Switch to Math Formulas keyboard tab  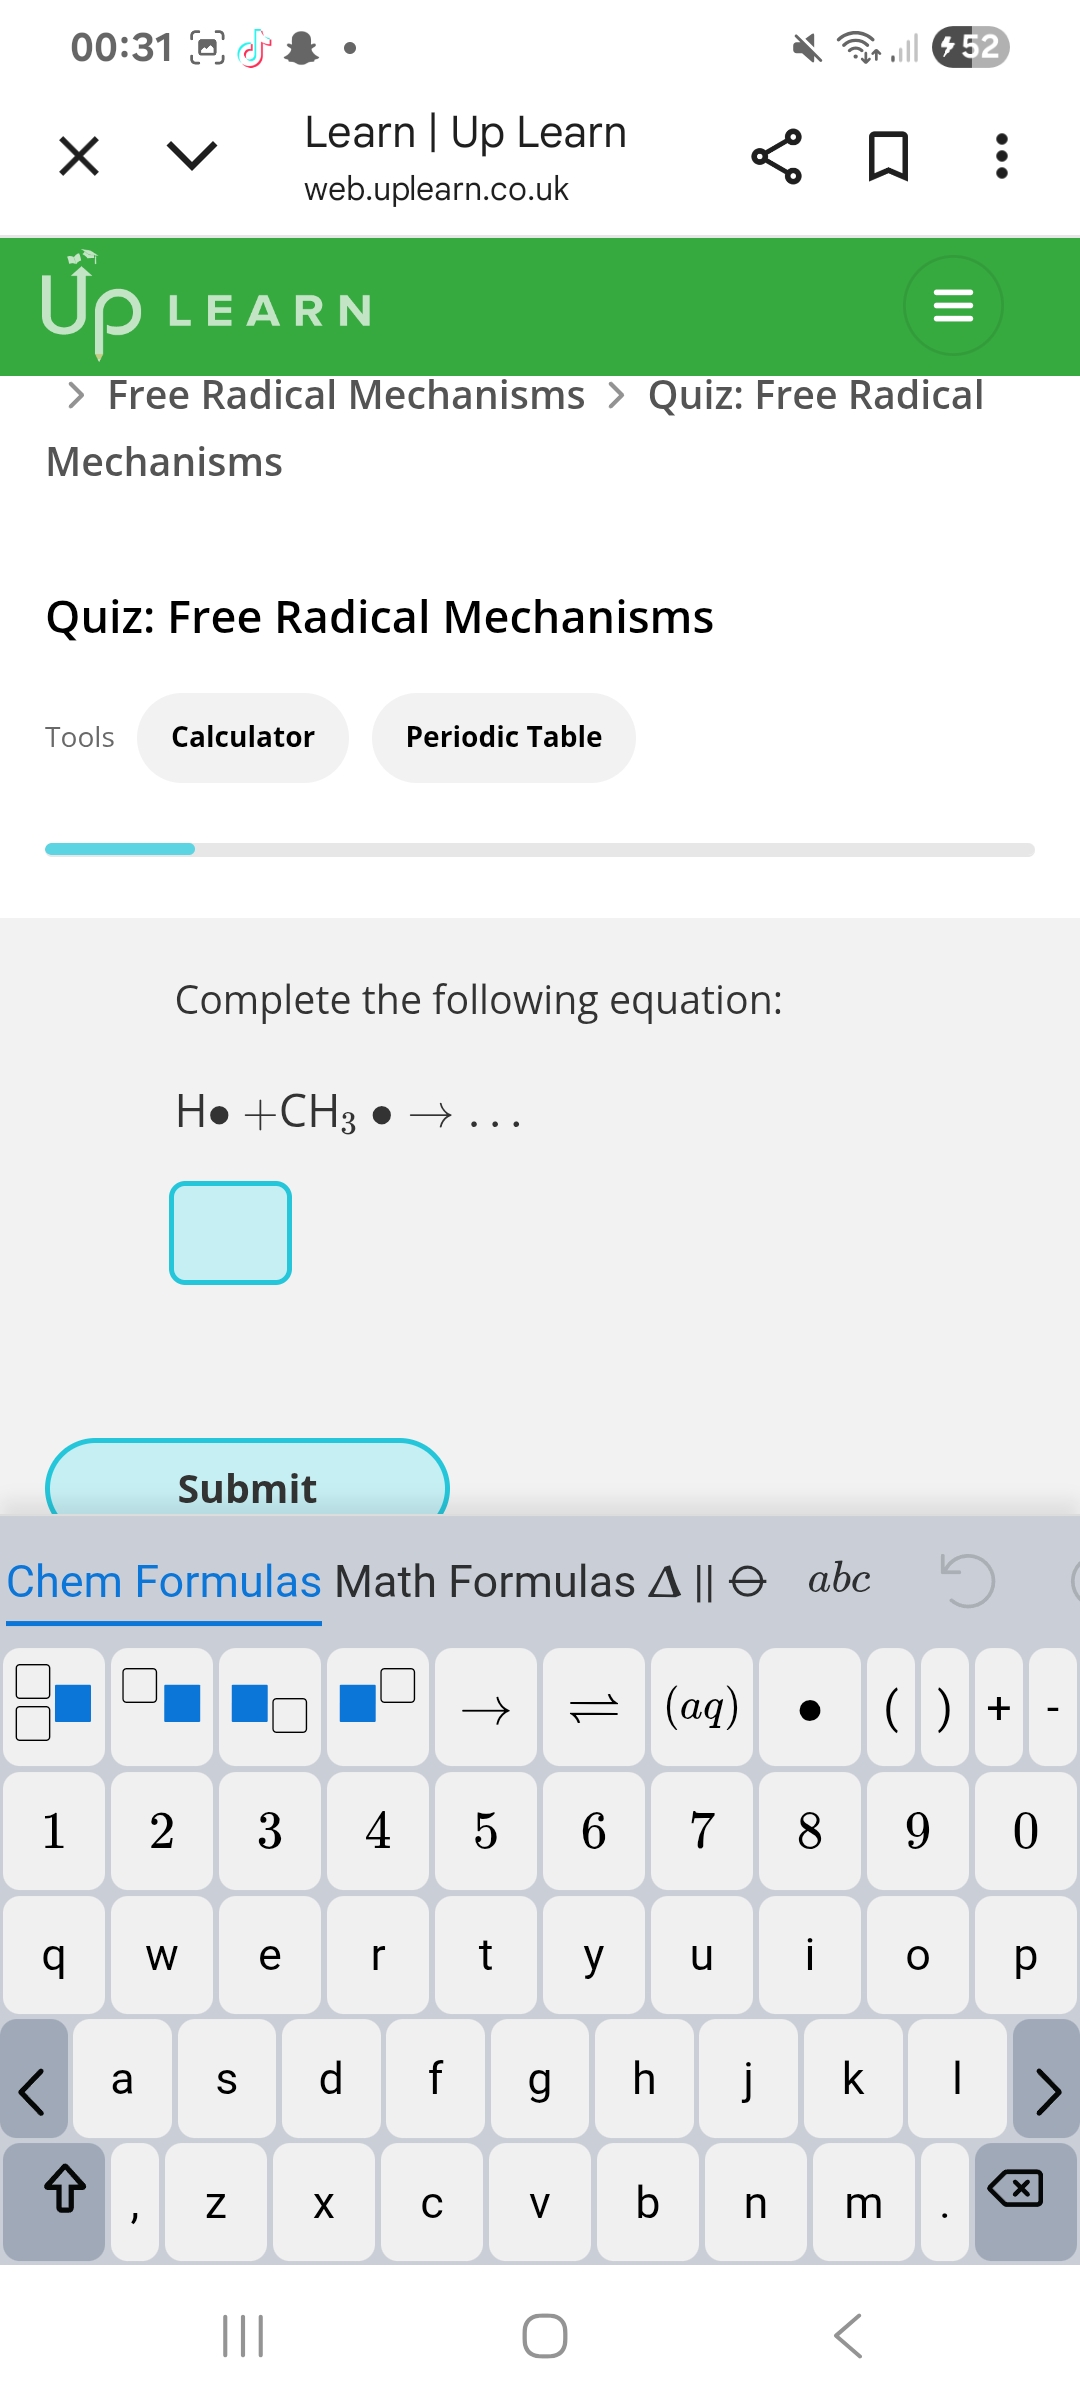point(485,1582)
